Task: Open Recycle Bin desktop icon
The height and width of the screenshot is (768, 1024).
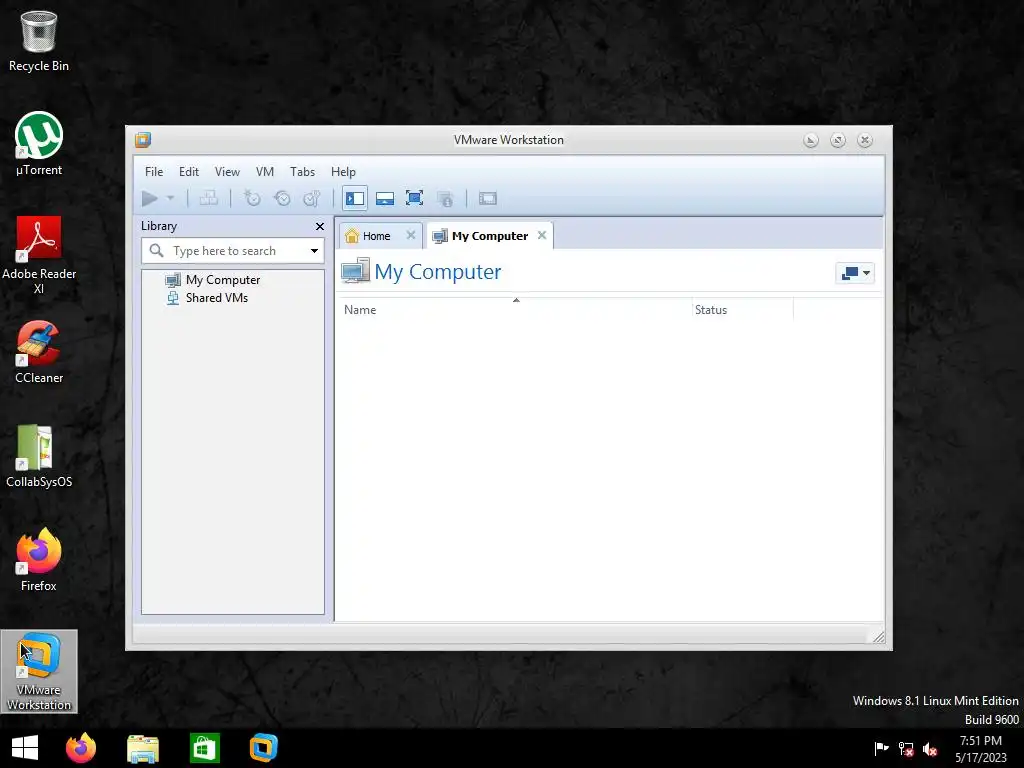Action: pyautogui.click(x=39, y=40)
